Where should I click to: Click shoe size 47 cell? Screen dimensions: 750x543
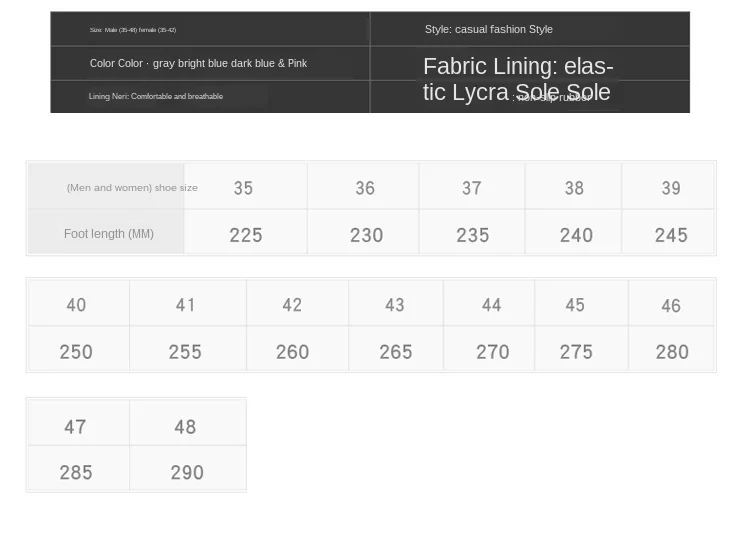pyautogui.click(x=75, y=426)
